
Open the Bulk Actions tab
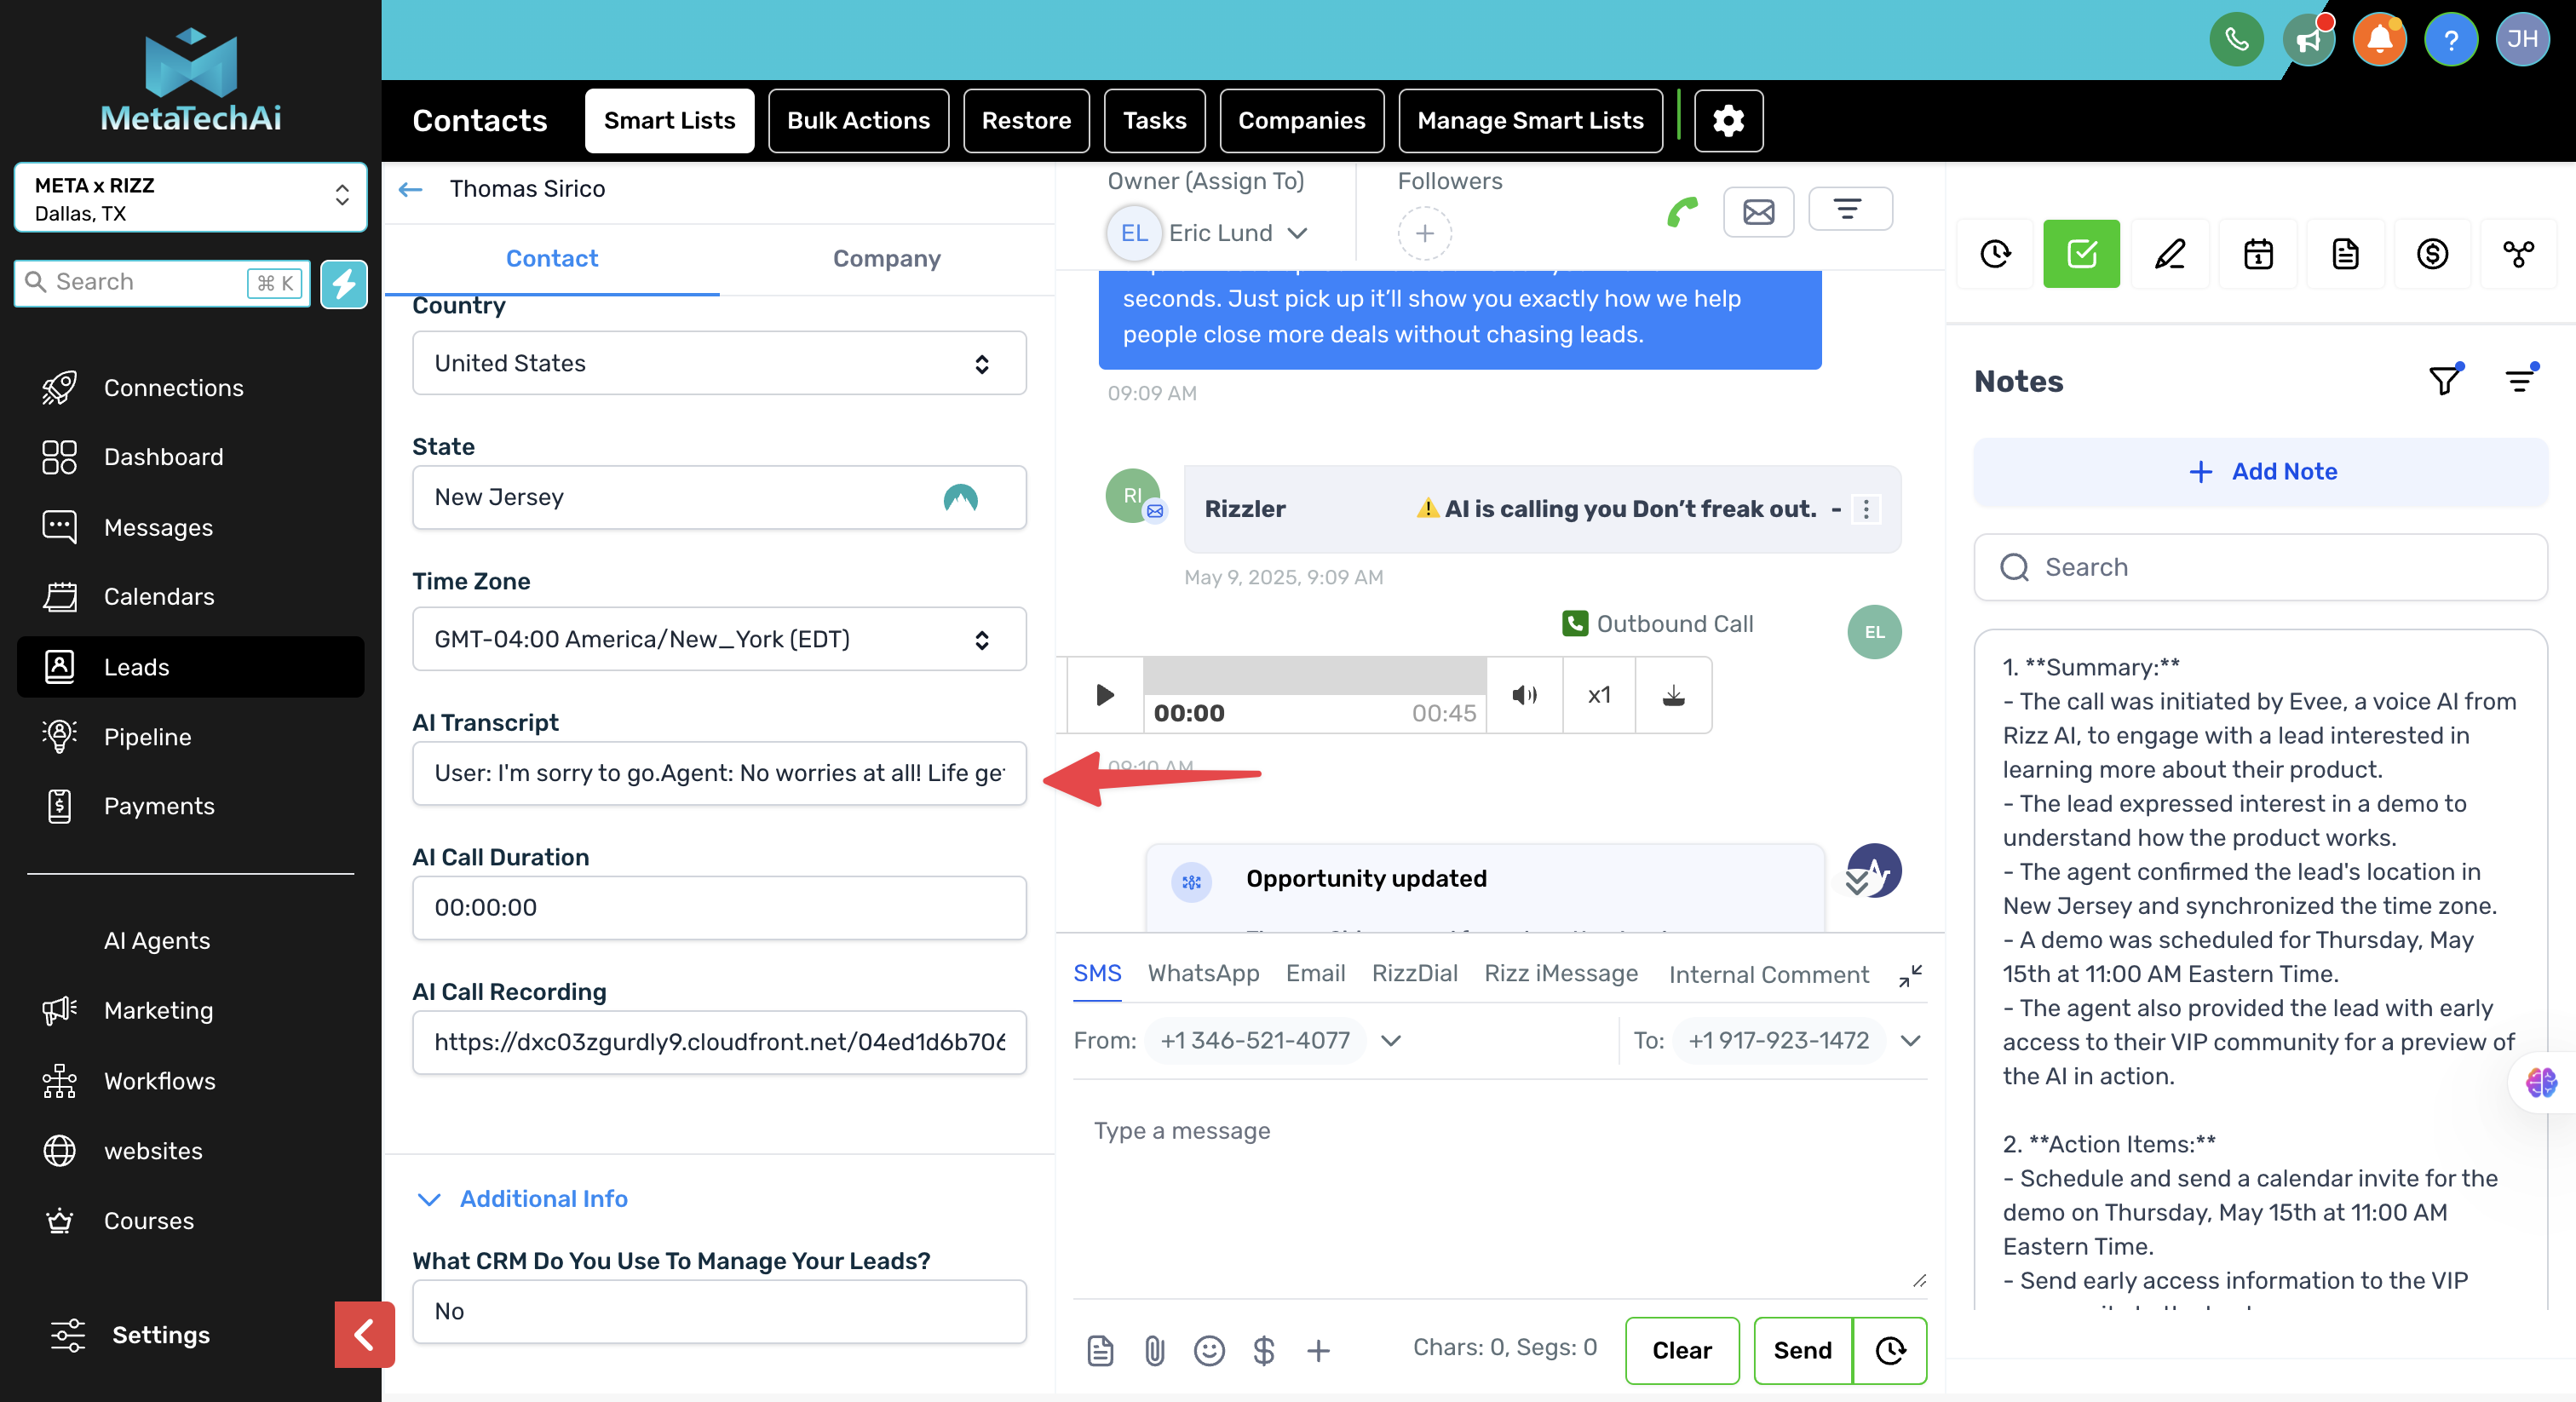click(x=858, y=120)
